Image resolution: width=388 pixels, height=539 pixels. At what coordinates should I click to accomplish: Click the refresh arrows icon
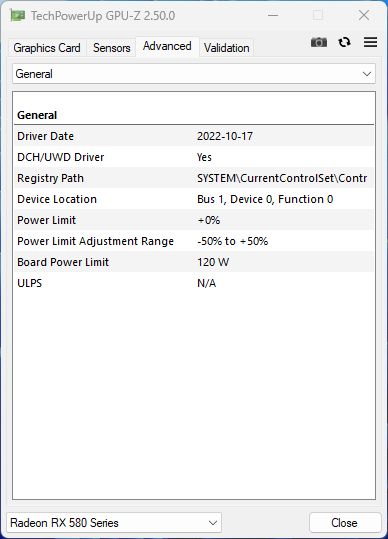(344, 42)
